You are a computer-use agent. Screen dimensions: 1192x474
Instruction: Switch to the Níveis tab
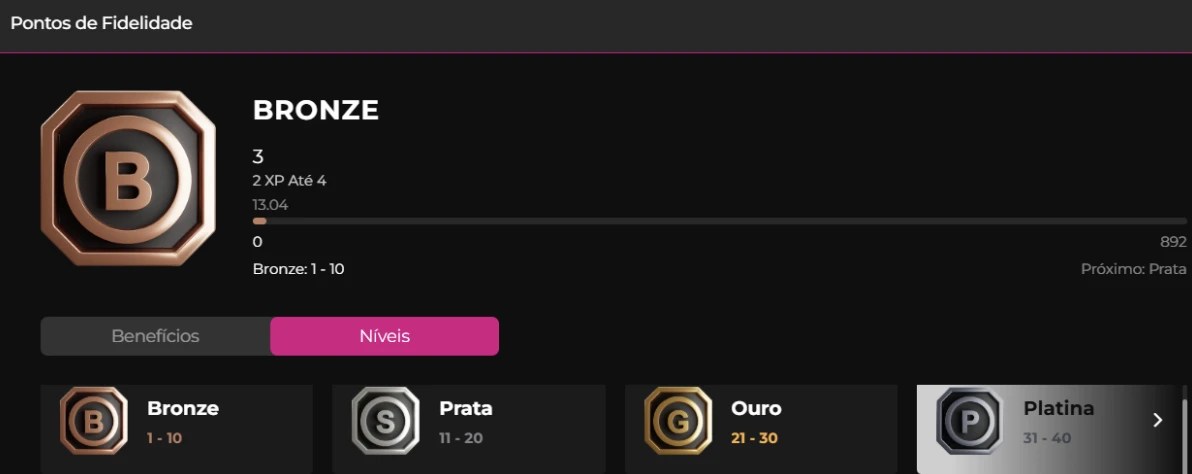385,336
